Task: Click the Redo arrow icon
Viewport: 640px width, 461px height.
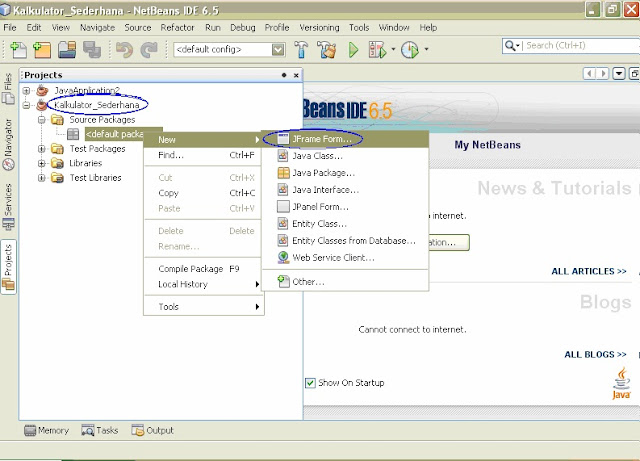Action: pyautogui.click(x=149, y=50)
